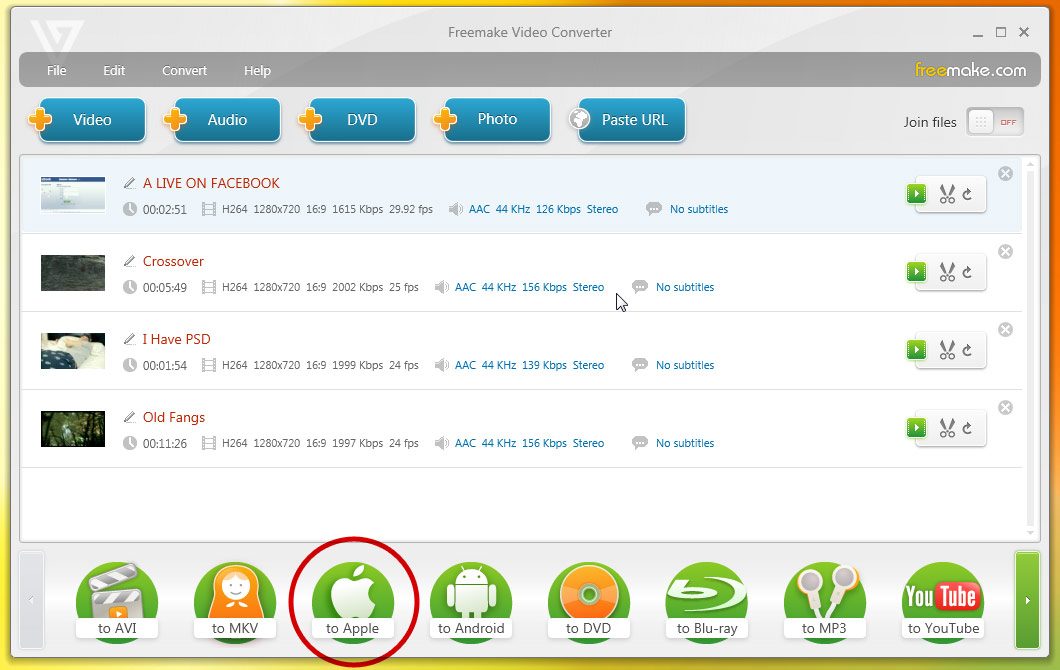The width and height of the screenshot is (1060, 670).
Task: Open the File menu
Action: (x=56, y=70)
